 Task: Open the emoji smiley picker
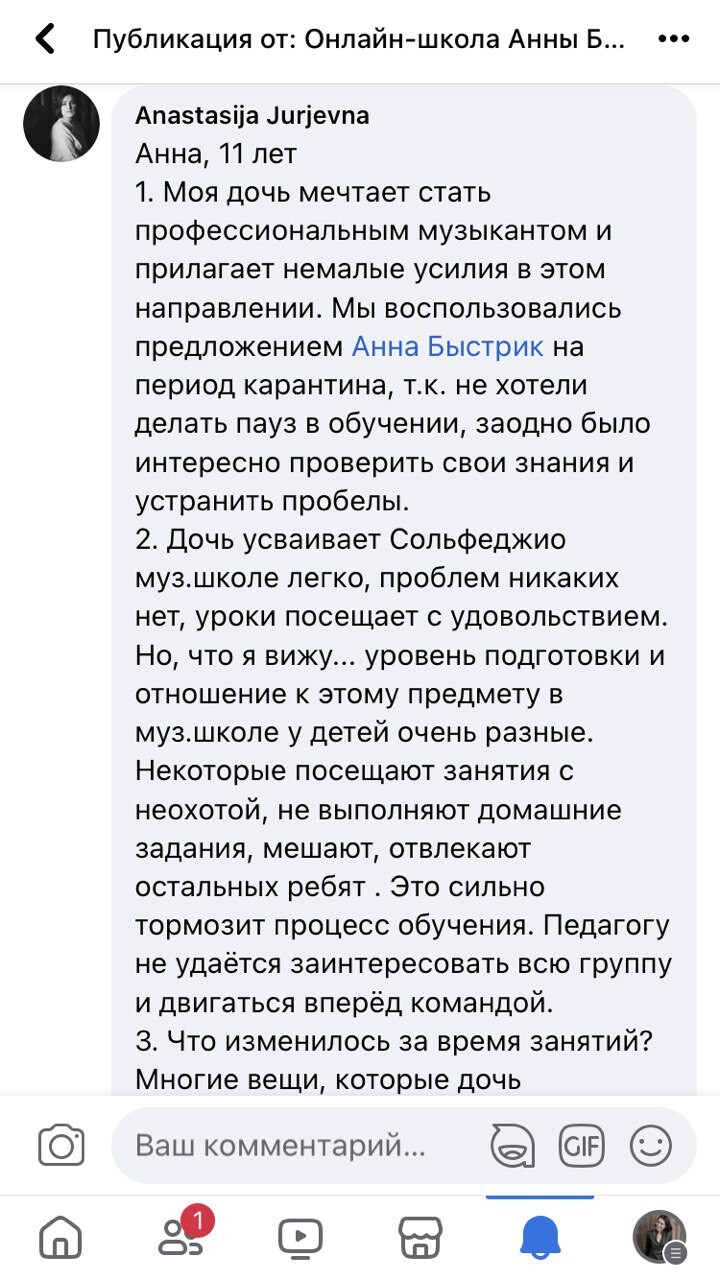click(x=651, y=1145)
